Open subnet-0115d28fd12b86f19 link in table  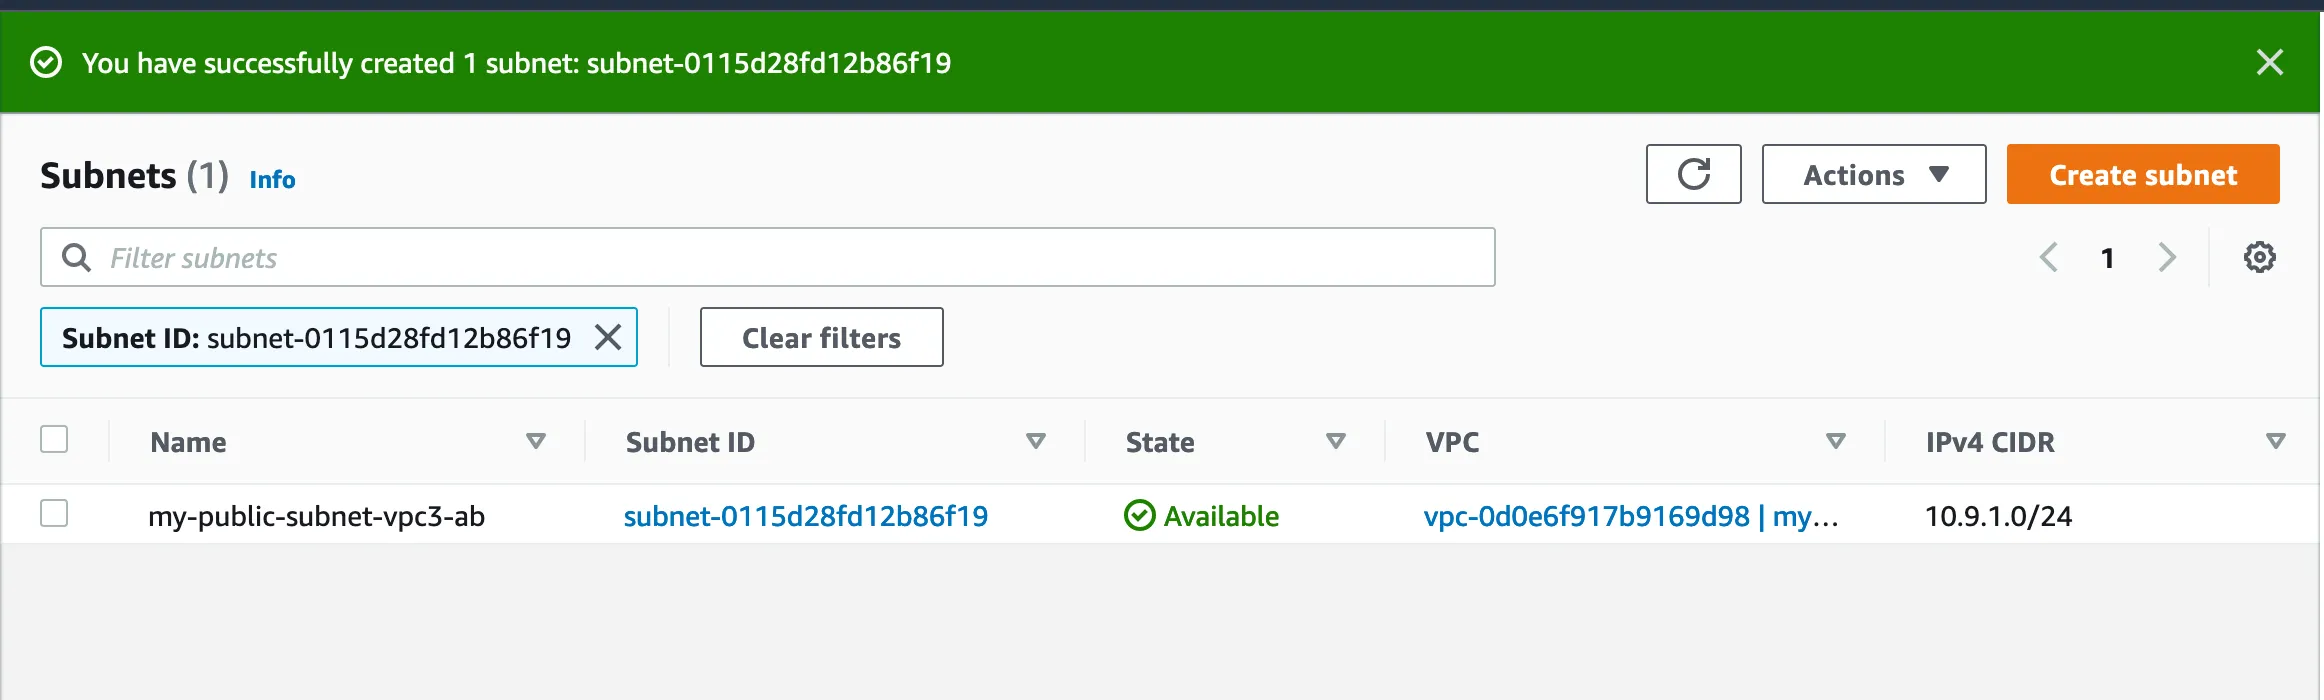(805, 516)
